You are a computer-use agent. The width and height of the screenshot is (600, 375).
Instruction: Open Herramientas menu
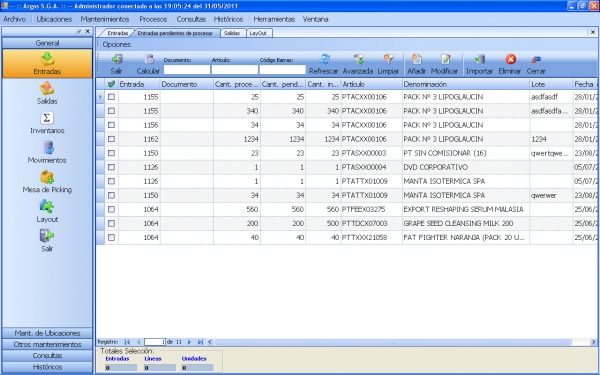pos(274,19)
